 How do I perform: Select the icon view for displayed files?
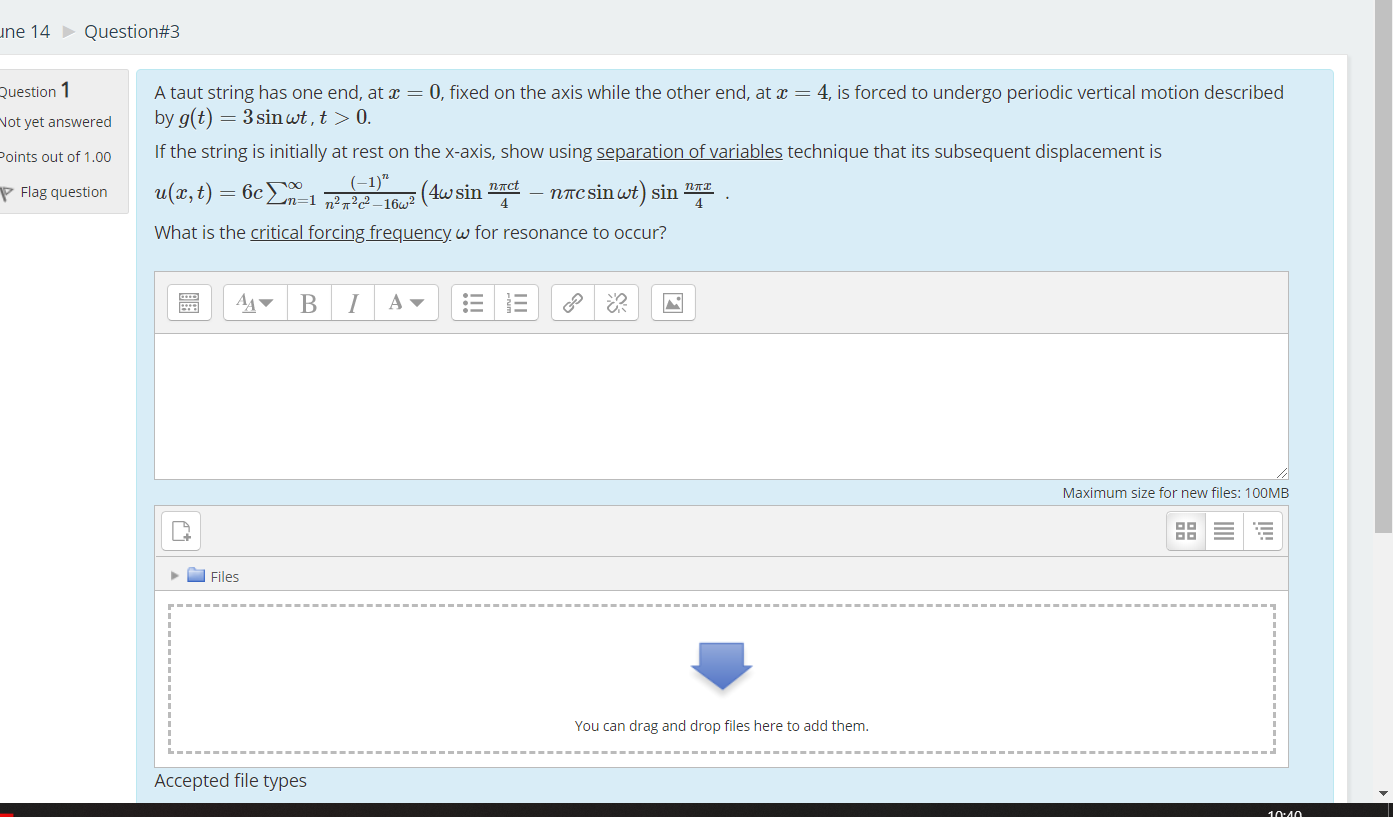coord(1185,530)
